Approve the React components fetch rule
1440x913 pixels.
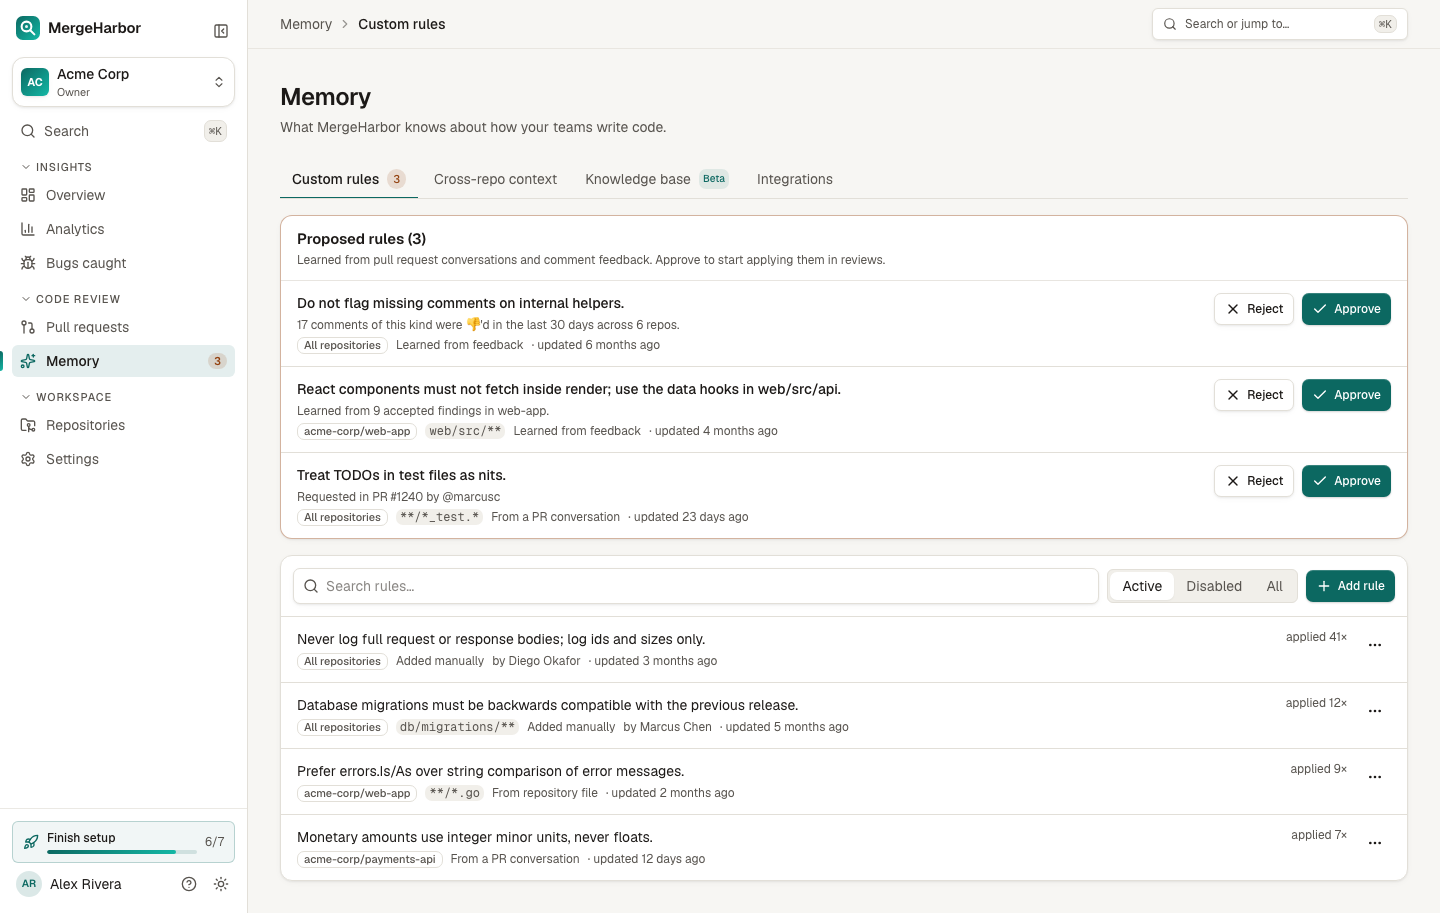coord(1346,395)
